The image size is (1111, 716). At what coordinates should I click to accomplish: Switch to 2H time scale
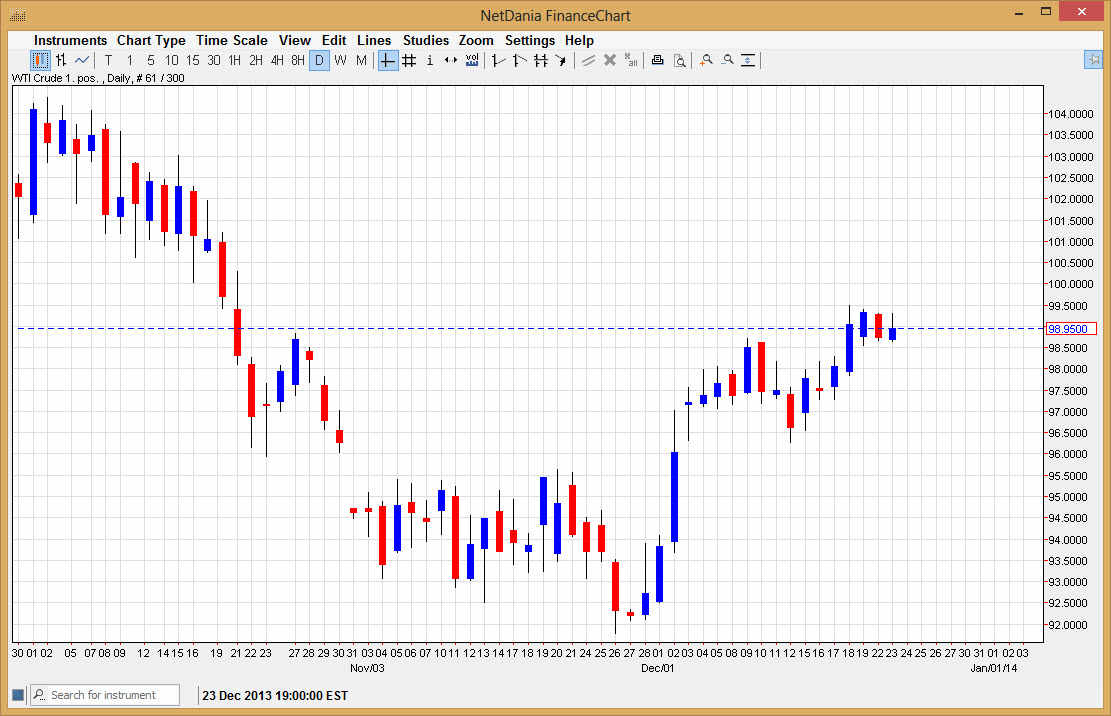pos(256,60)
